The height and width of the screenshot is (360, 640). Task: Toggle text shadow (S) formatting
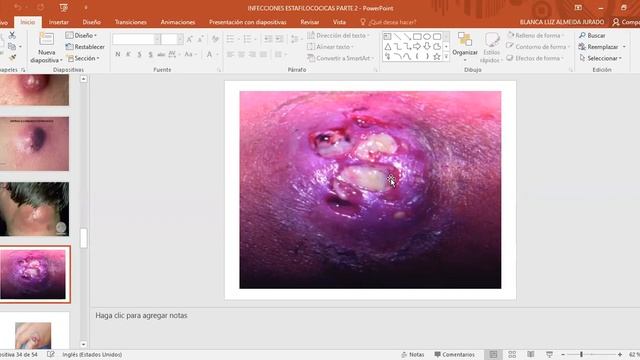[151, 54]
